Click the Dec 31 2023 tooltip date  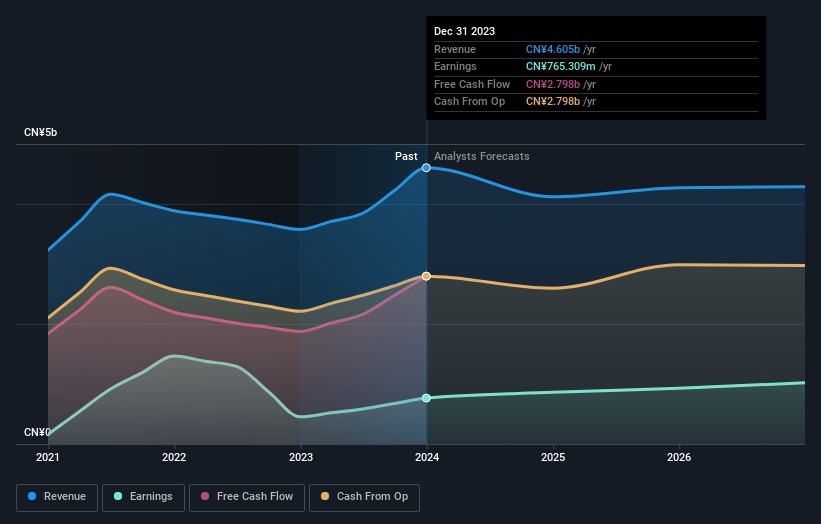pos(464,31)
